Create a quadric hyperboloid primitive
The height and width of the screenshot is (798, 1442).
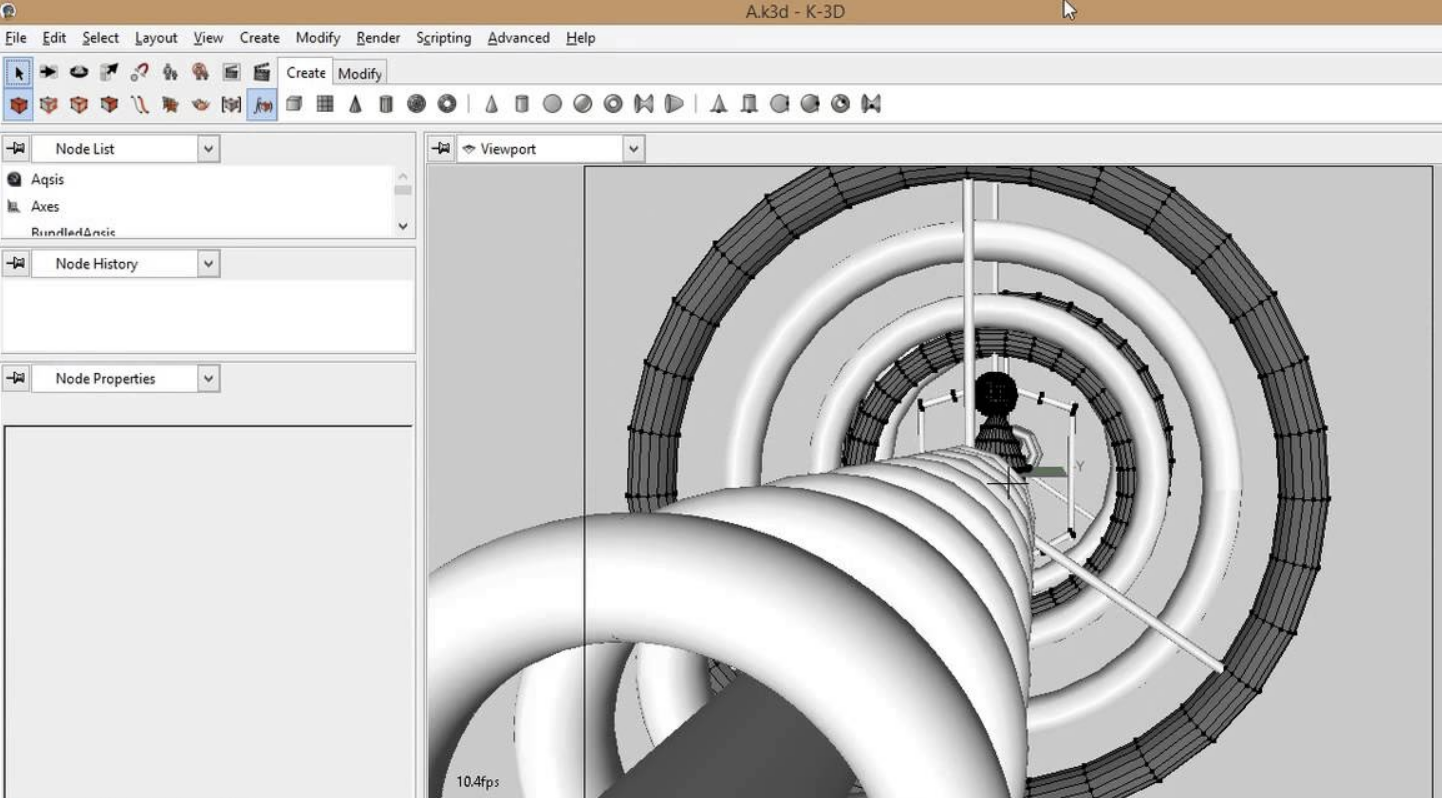click(644, 103)
